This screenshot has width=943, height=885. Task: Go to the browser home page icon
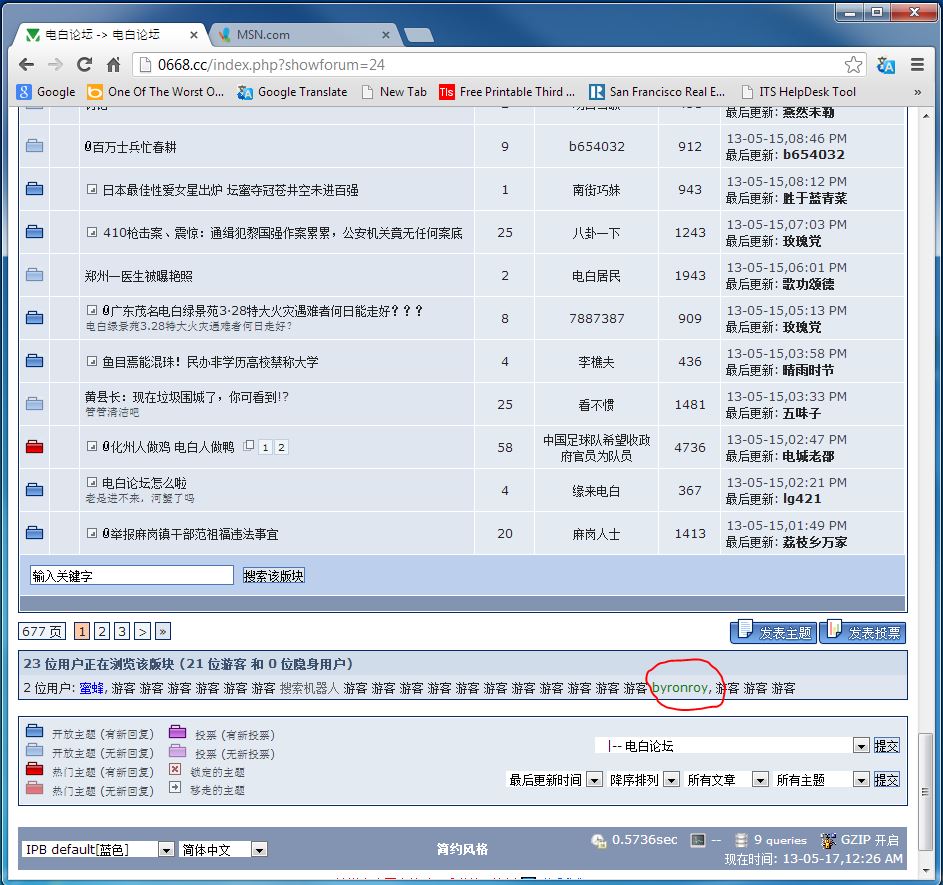114,65
